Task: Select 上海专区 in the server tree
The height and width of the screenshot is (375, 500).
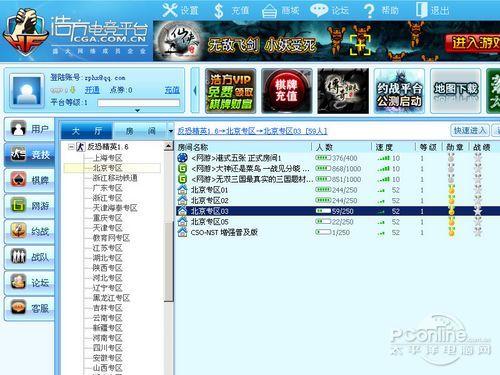Action: point(108,158)
